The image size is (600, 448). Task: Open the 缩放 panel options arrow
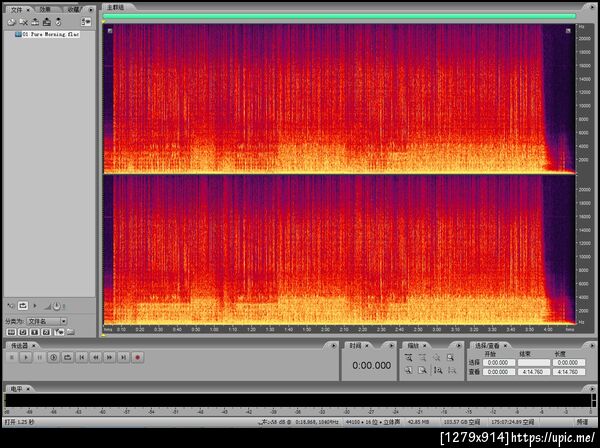pos(459,346)
